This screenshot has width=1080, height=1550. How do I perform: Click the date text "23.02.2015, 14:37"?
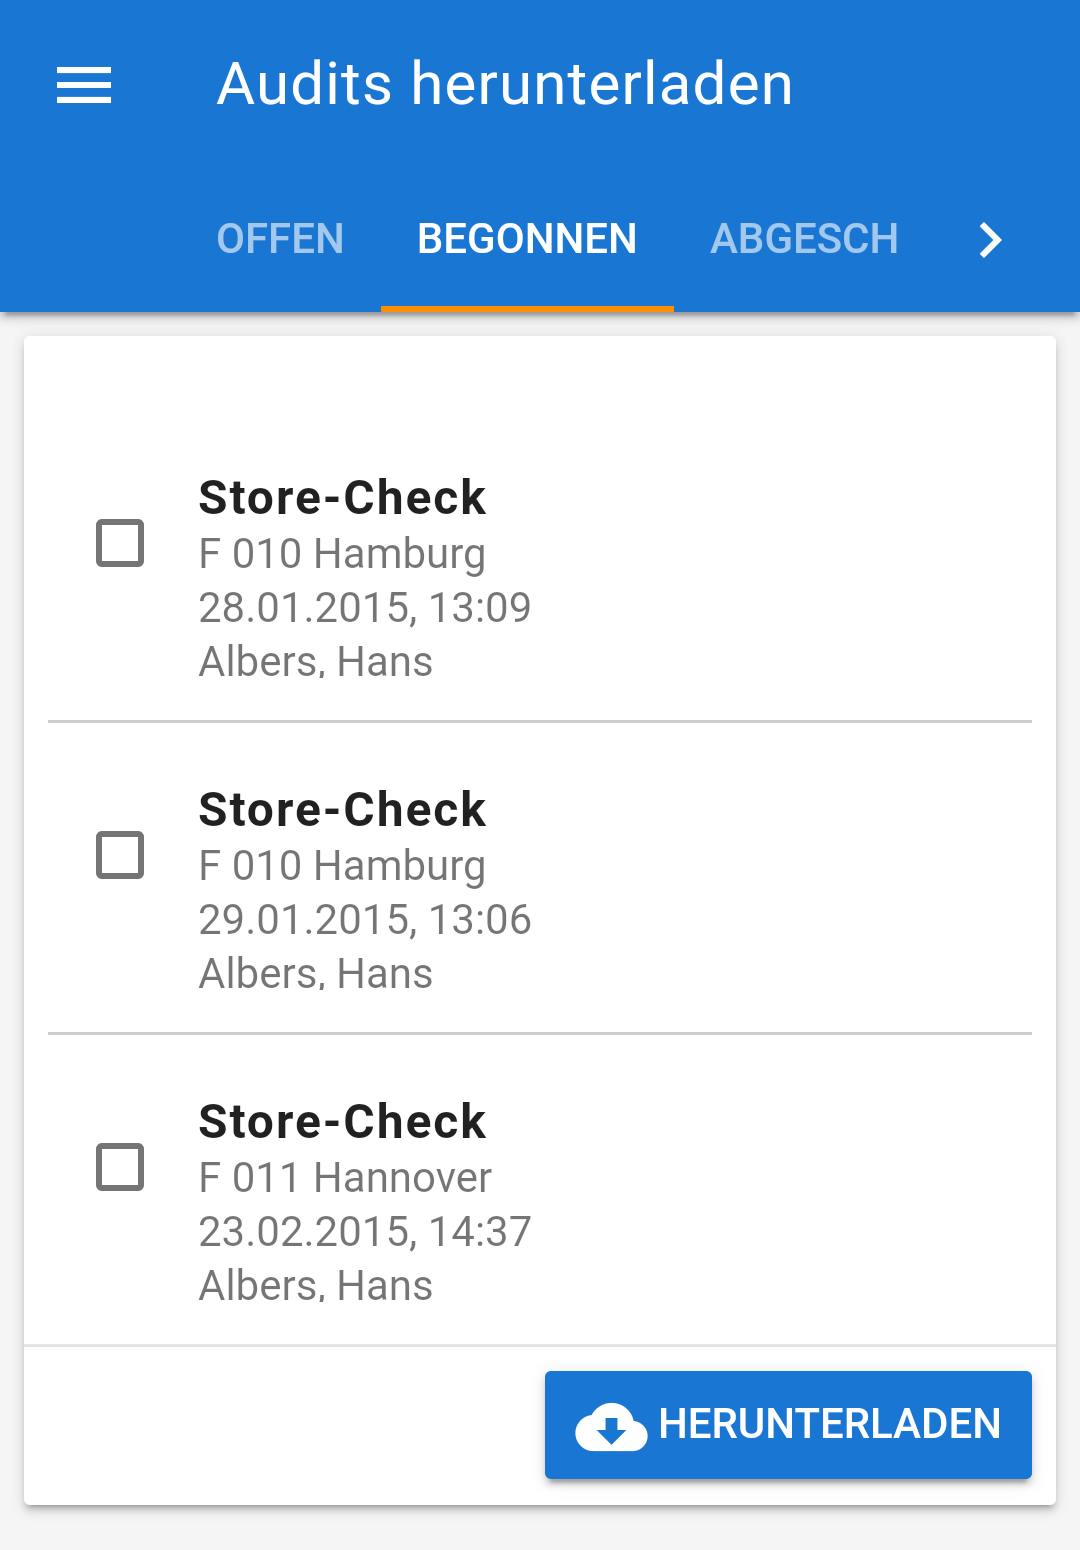[365, 1232]
